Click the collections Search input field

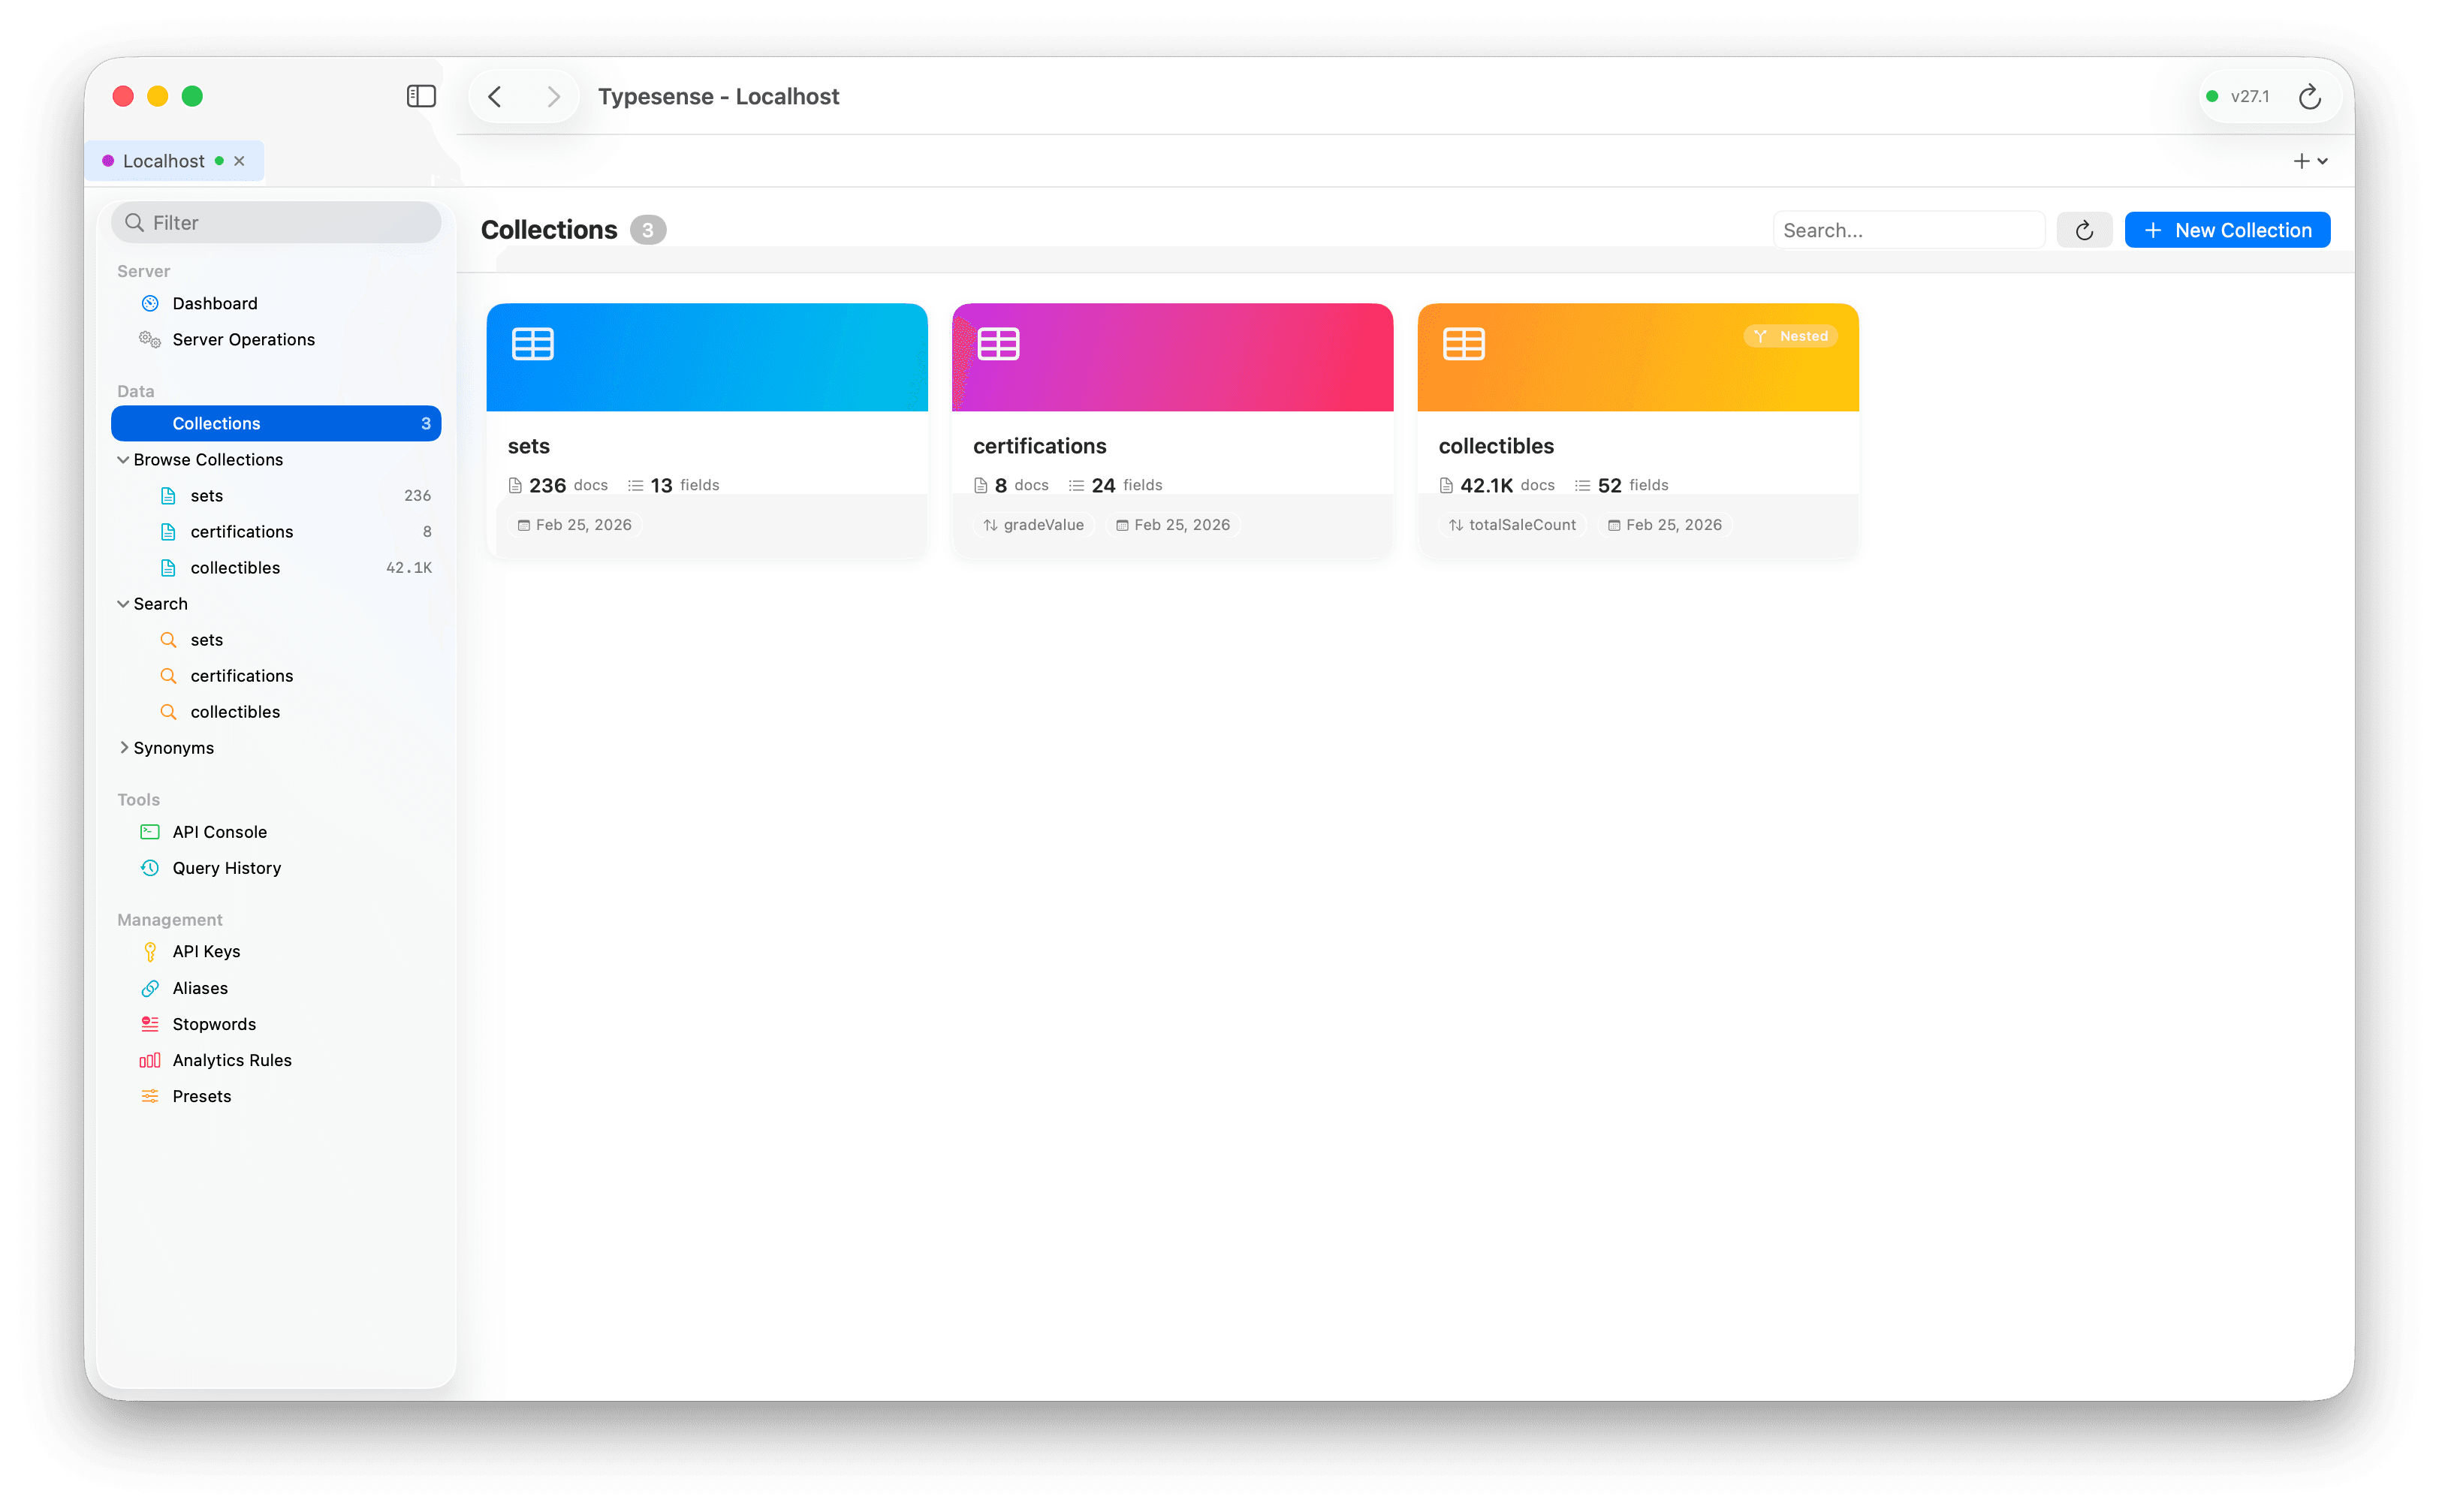(x=1907, y=230)
